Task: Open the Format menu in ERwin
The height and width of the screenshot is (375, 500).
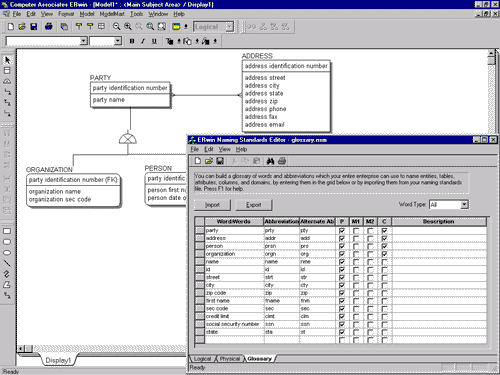Action: pyautogui.click(x=66, y=14)
